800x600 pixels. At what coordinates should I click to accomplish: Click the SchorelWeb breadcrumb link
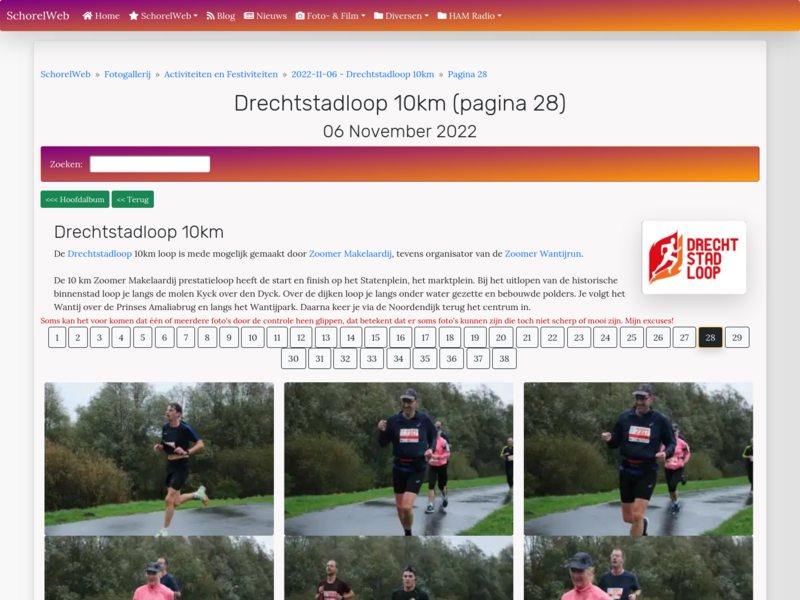65,74
